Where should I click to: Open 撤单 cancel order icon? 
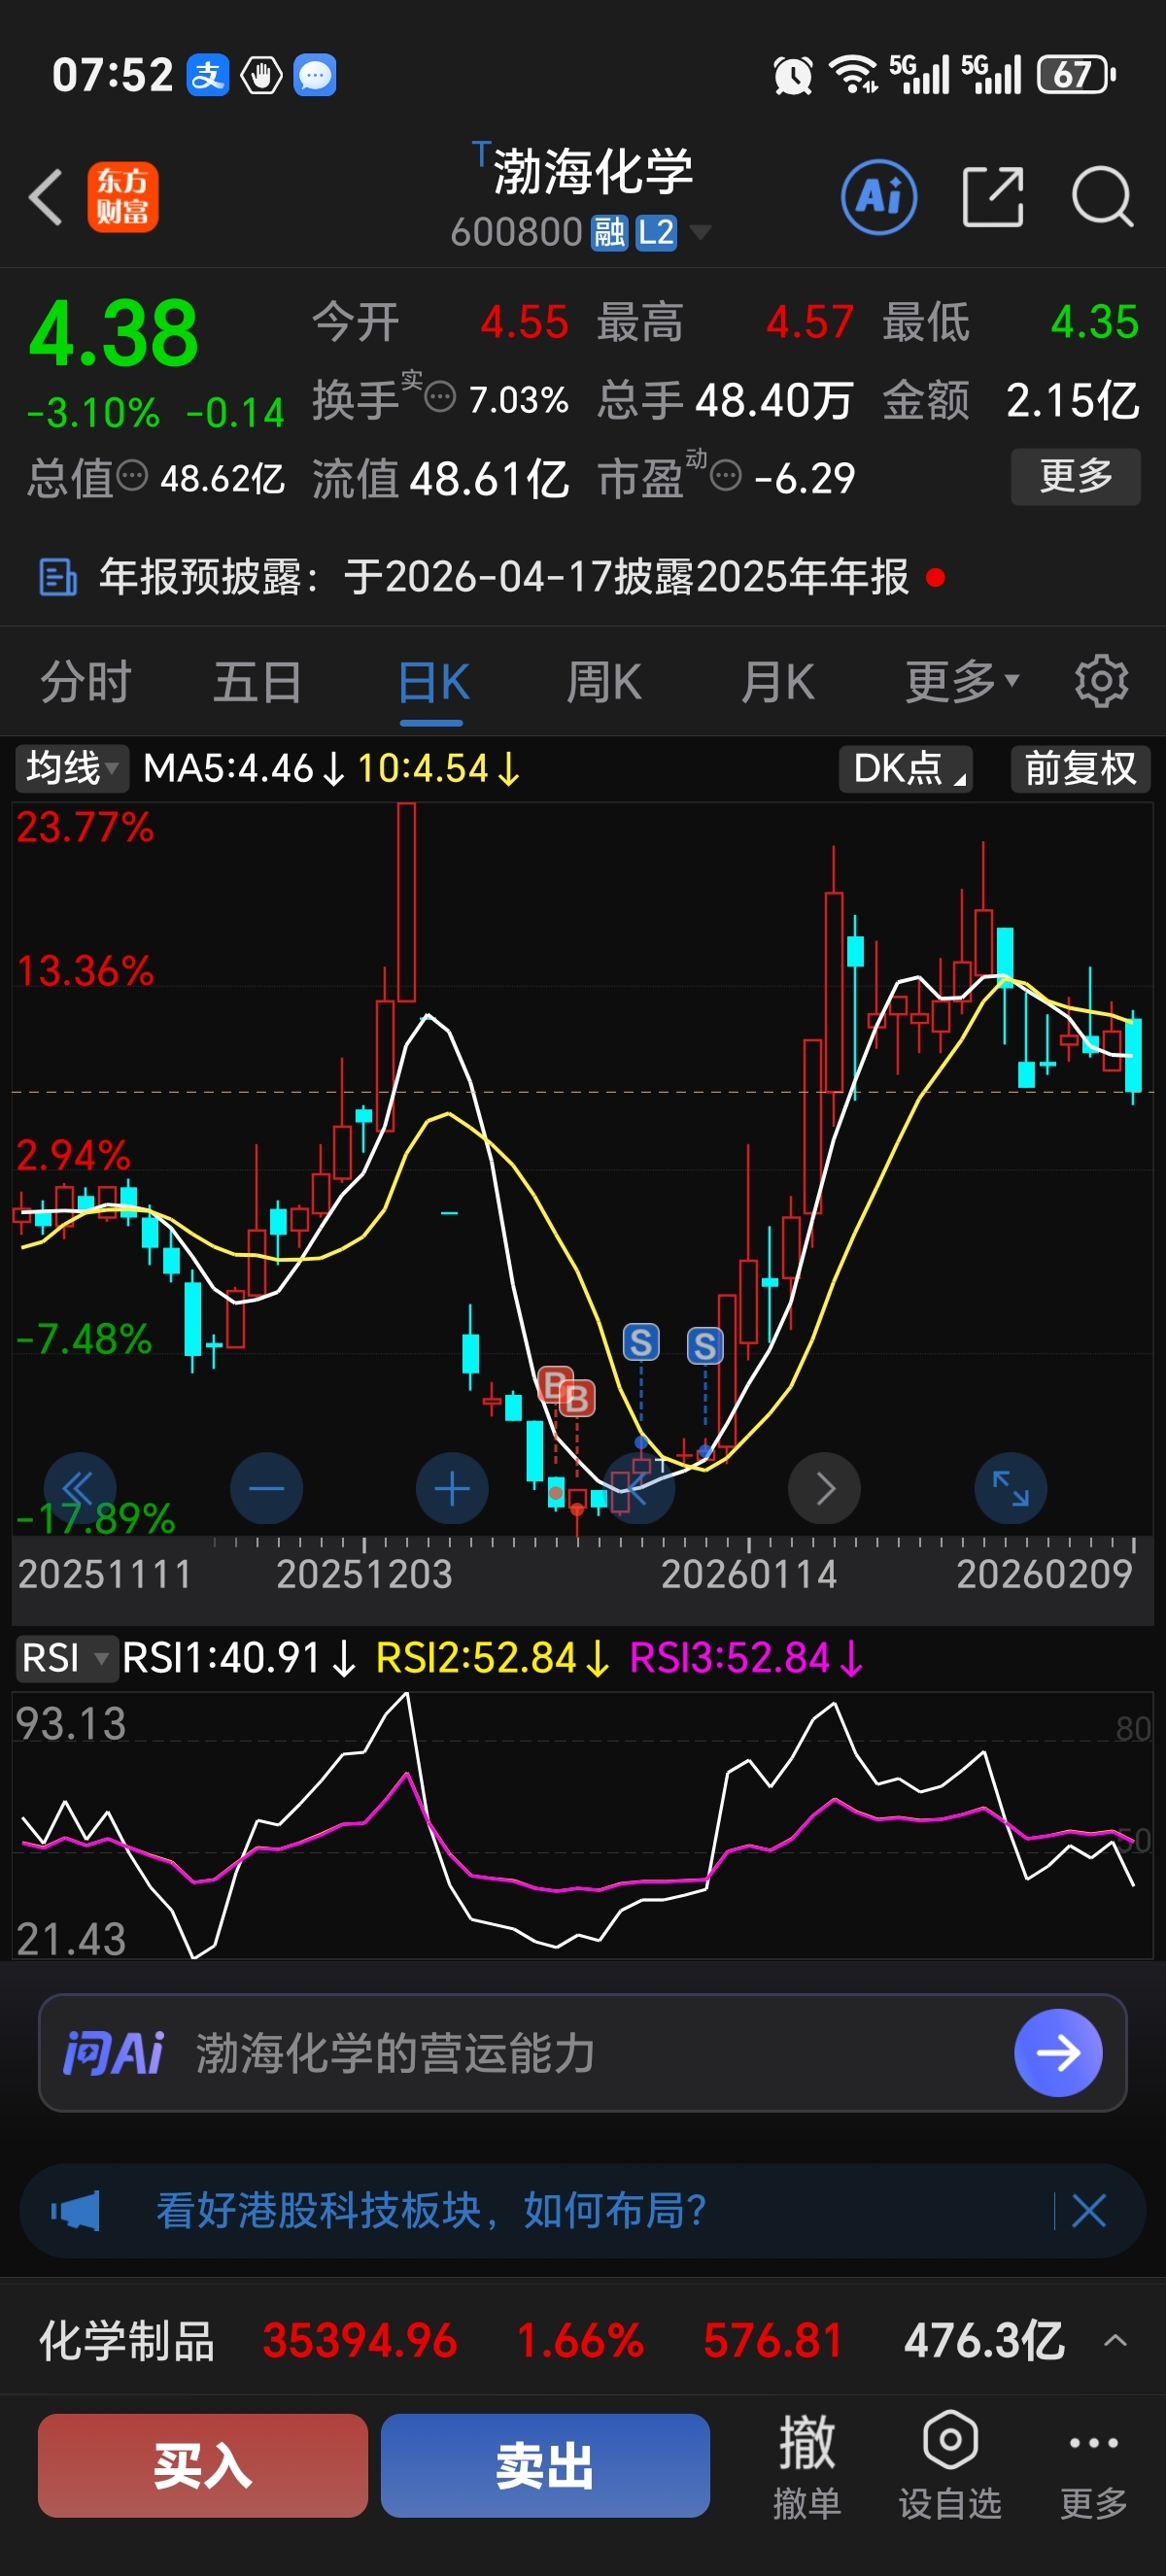(806, 2465)
